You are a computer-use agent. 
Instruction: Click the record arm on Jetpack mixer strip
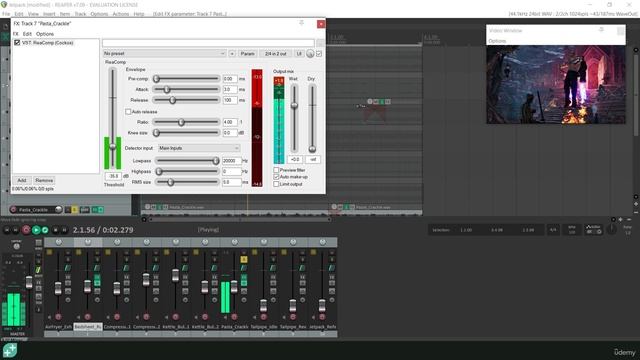(x=322, y=317)
